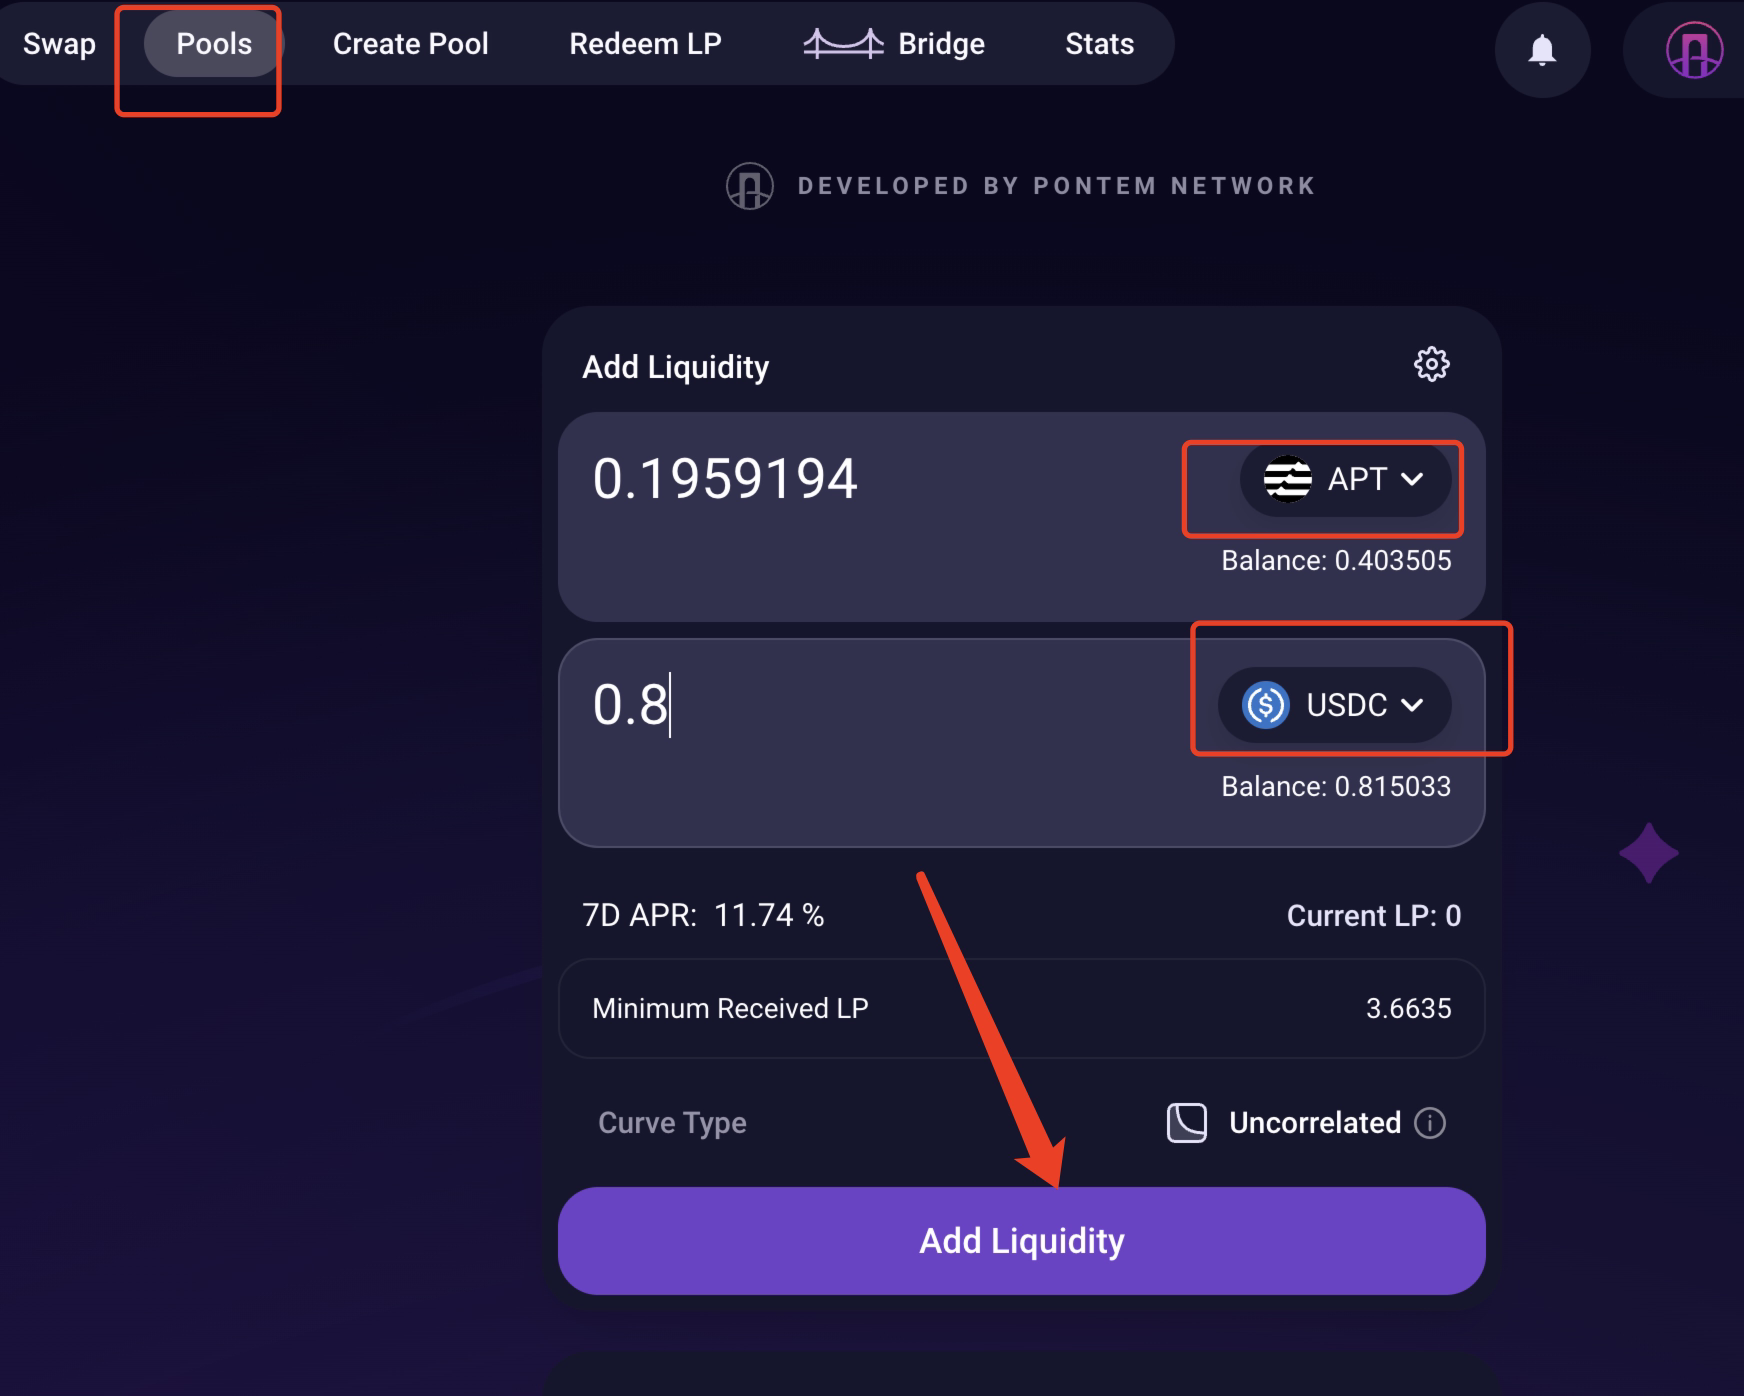The width and height of the screenshot is (1744, 1396).
Task: Expand the APT token dropdown chevron
Action: (x=1412, y=479)
